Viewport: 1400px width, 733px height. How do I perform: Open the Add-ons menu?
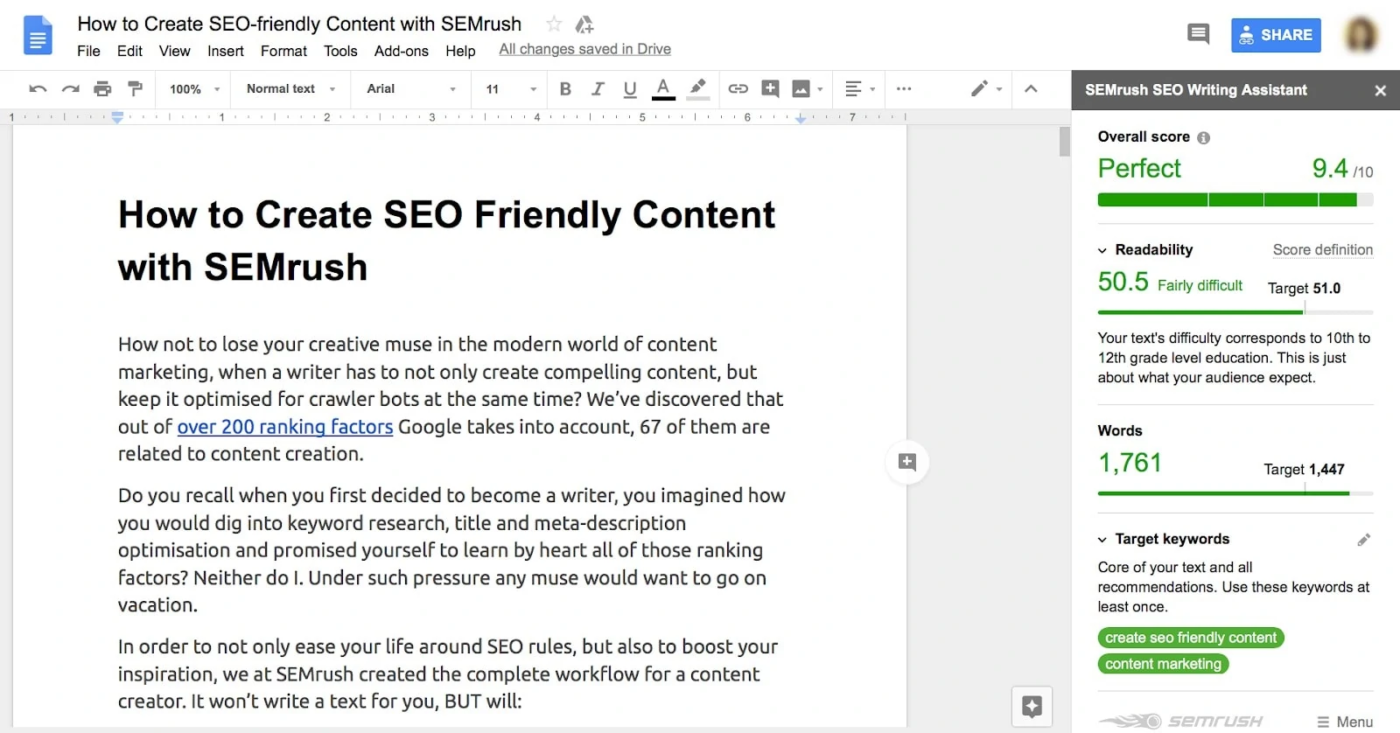[401, 51]
